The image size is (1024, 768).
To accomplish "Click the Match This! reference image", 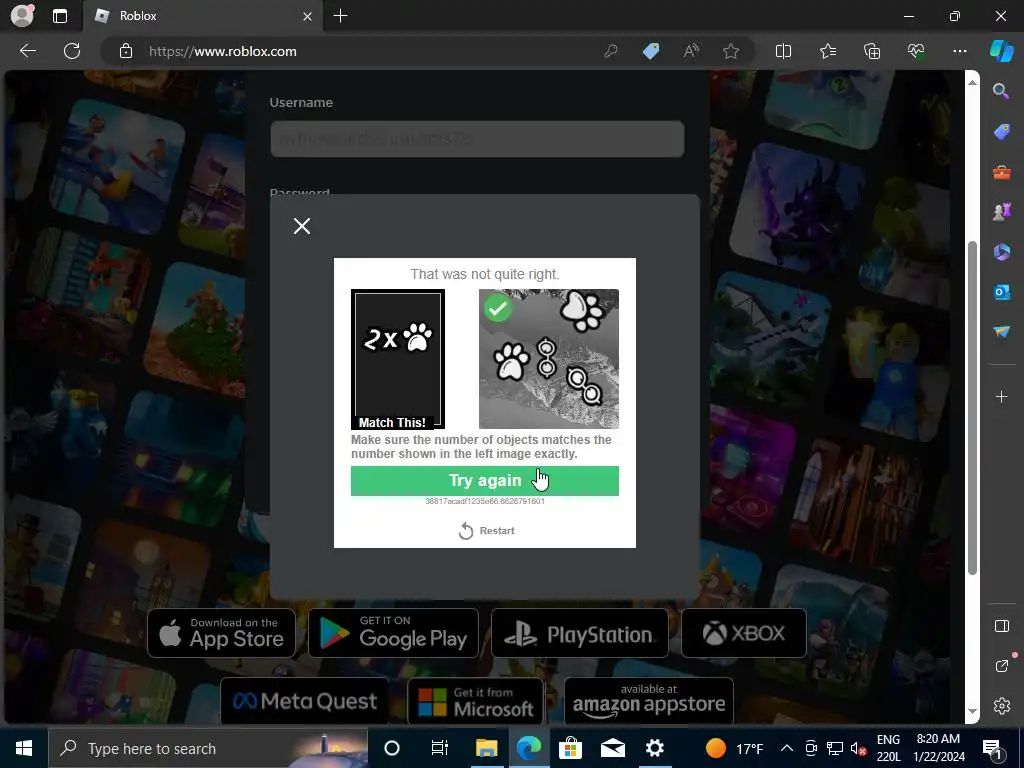I will (398, 359).
